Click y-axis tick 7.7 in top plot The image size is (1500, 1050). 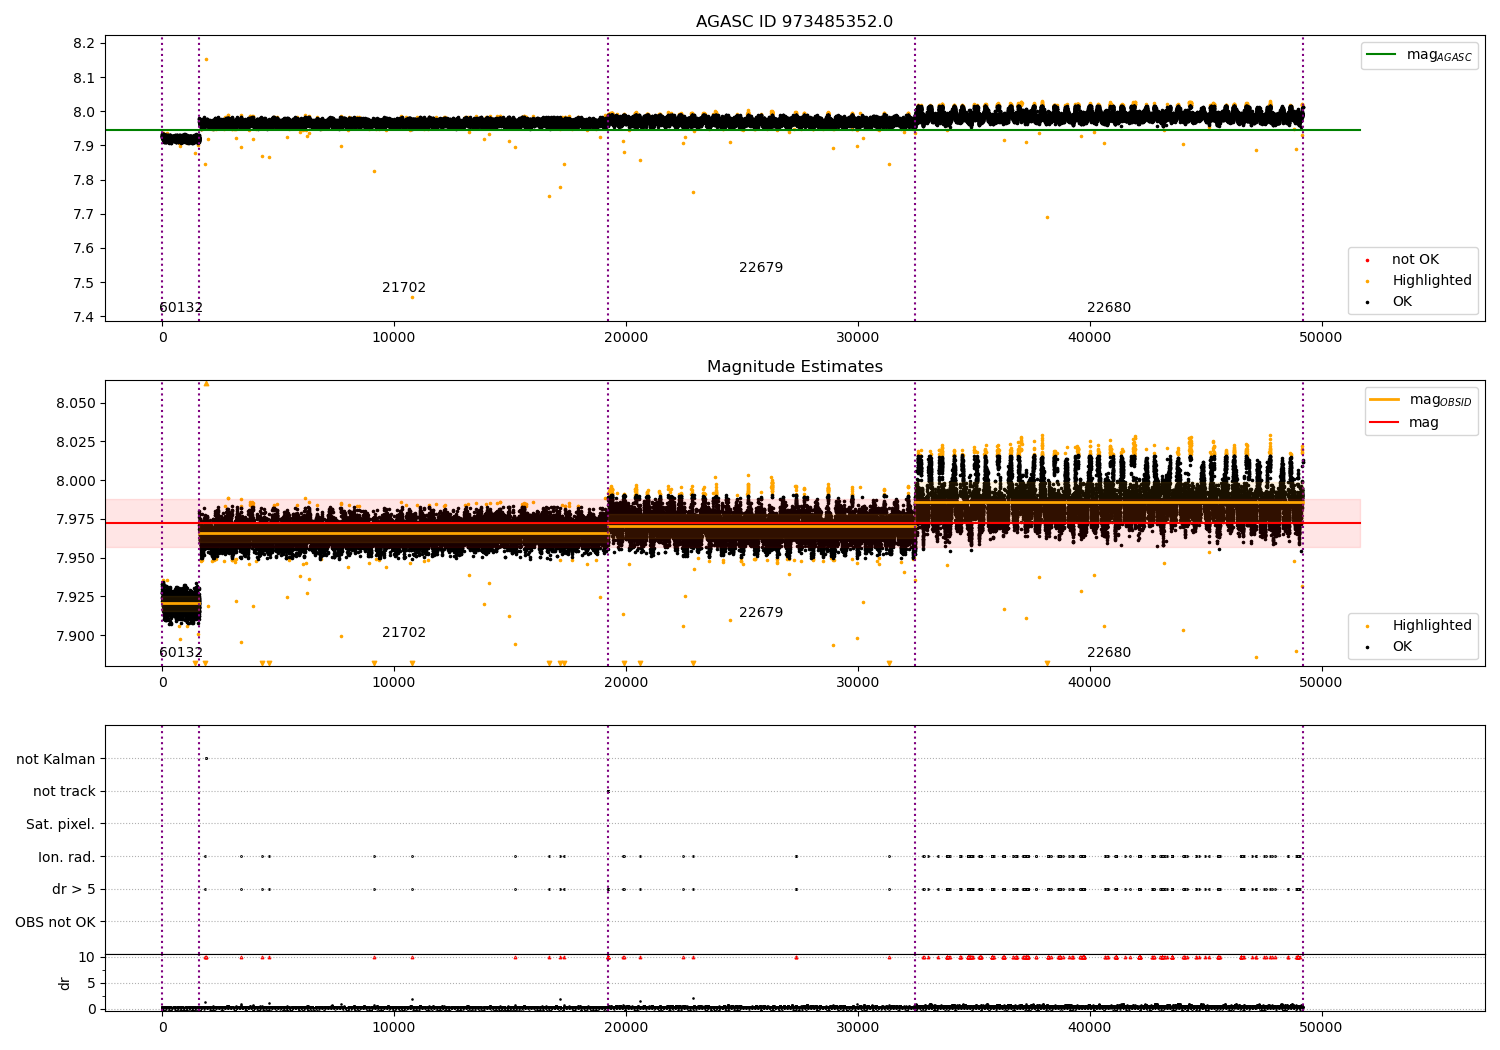(85, 215)
